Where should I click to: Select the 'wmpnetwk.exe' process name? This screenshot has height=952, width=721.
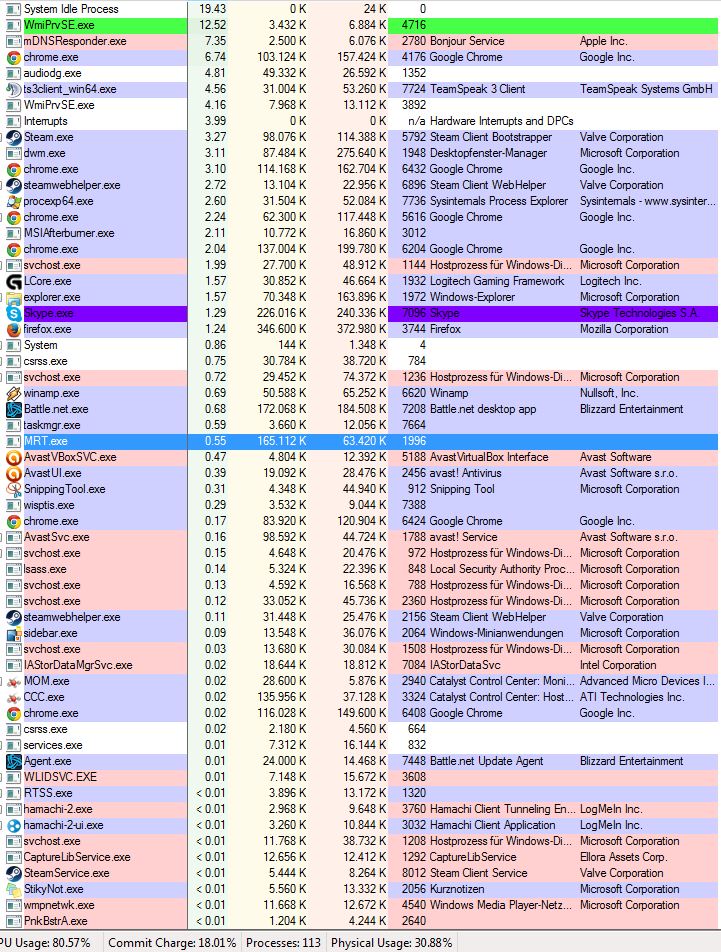tap(59, 905)
